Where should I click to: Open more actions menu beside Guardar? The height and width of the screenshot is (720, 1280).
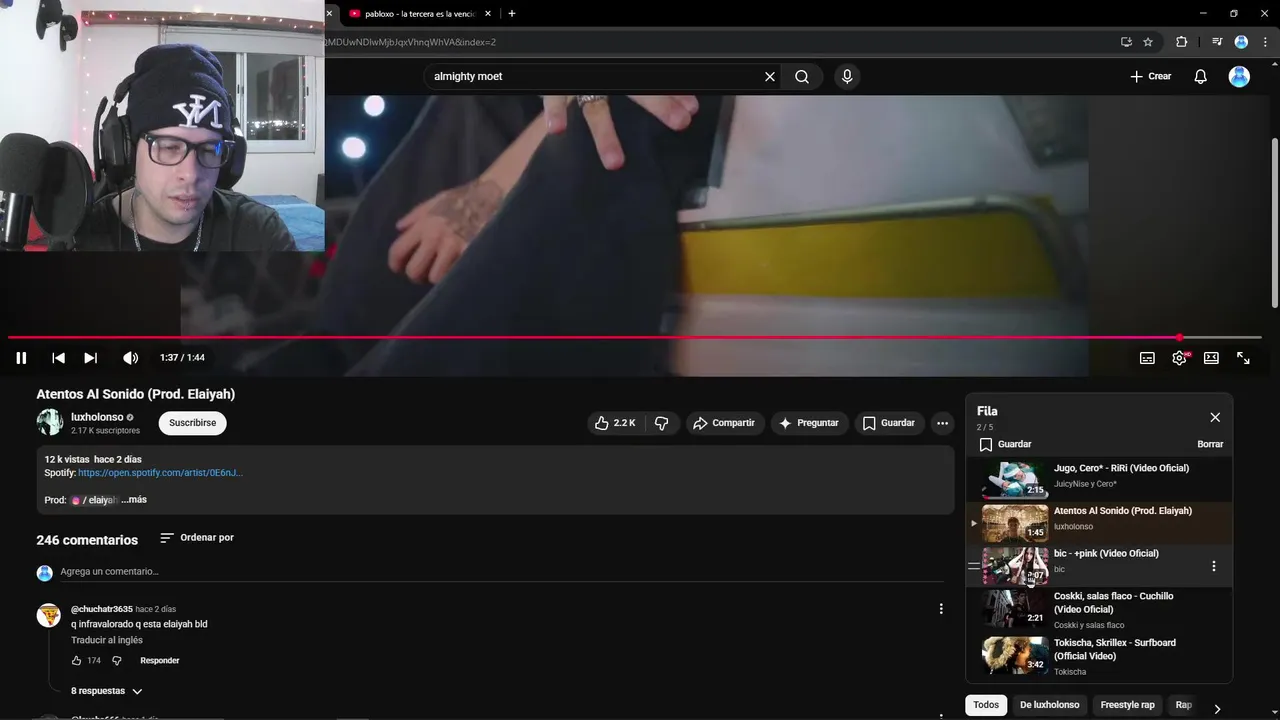point(942,423)
